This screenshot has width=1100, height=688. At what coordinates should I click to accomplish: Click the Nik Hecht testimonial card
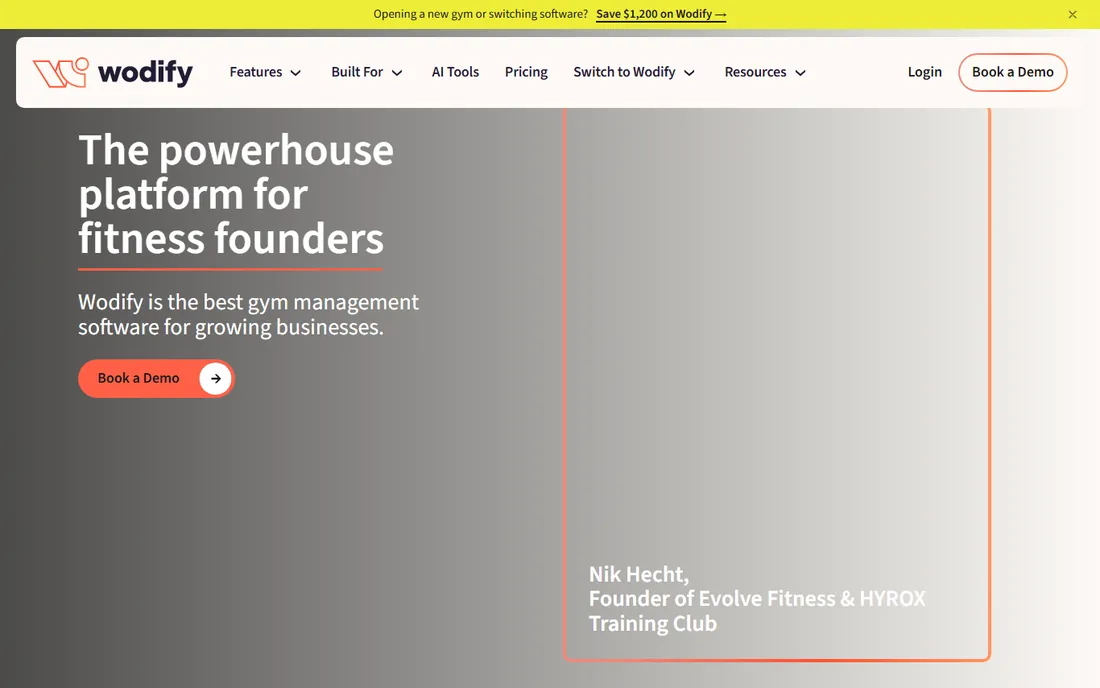point(777,384)
